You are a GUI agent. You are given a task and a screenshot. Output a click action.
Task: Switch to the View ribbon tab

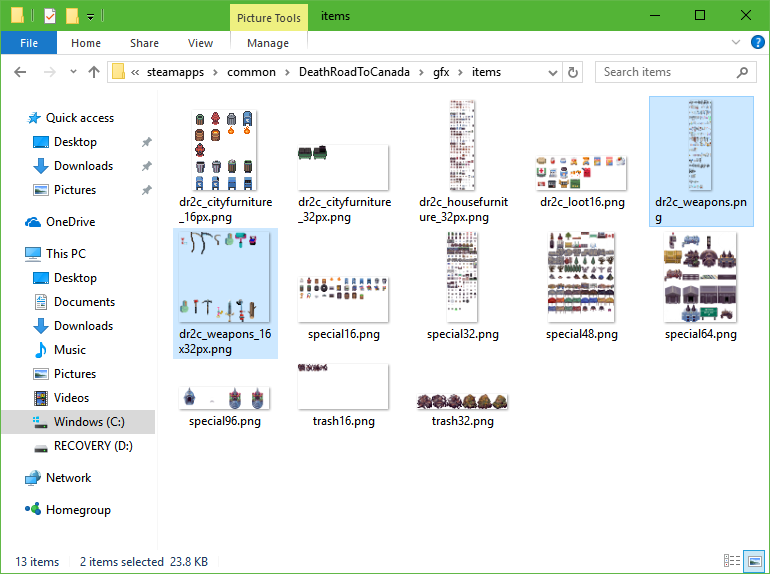tap(200, 43)
